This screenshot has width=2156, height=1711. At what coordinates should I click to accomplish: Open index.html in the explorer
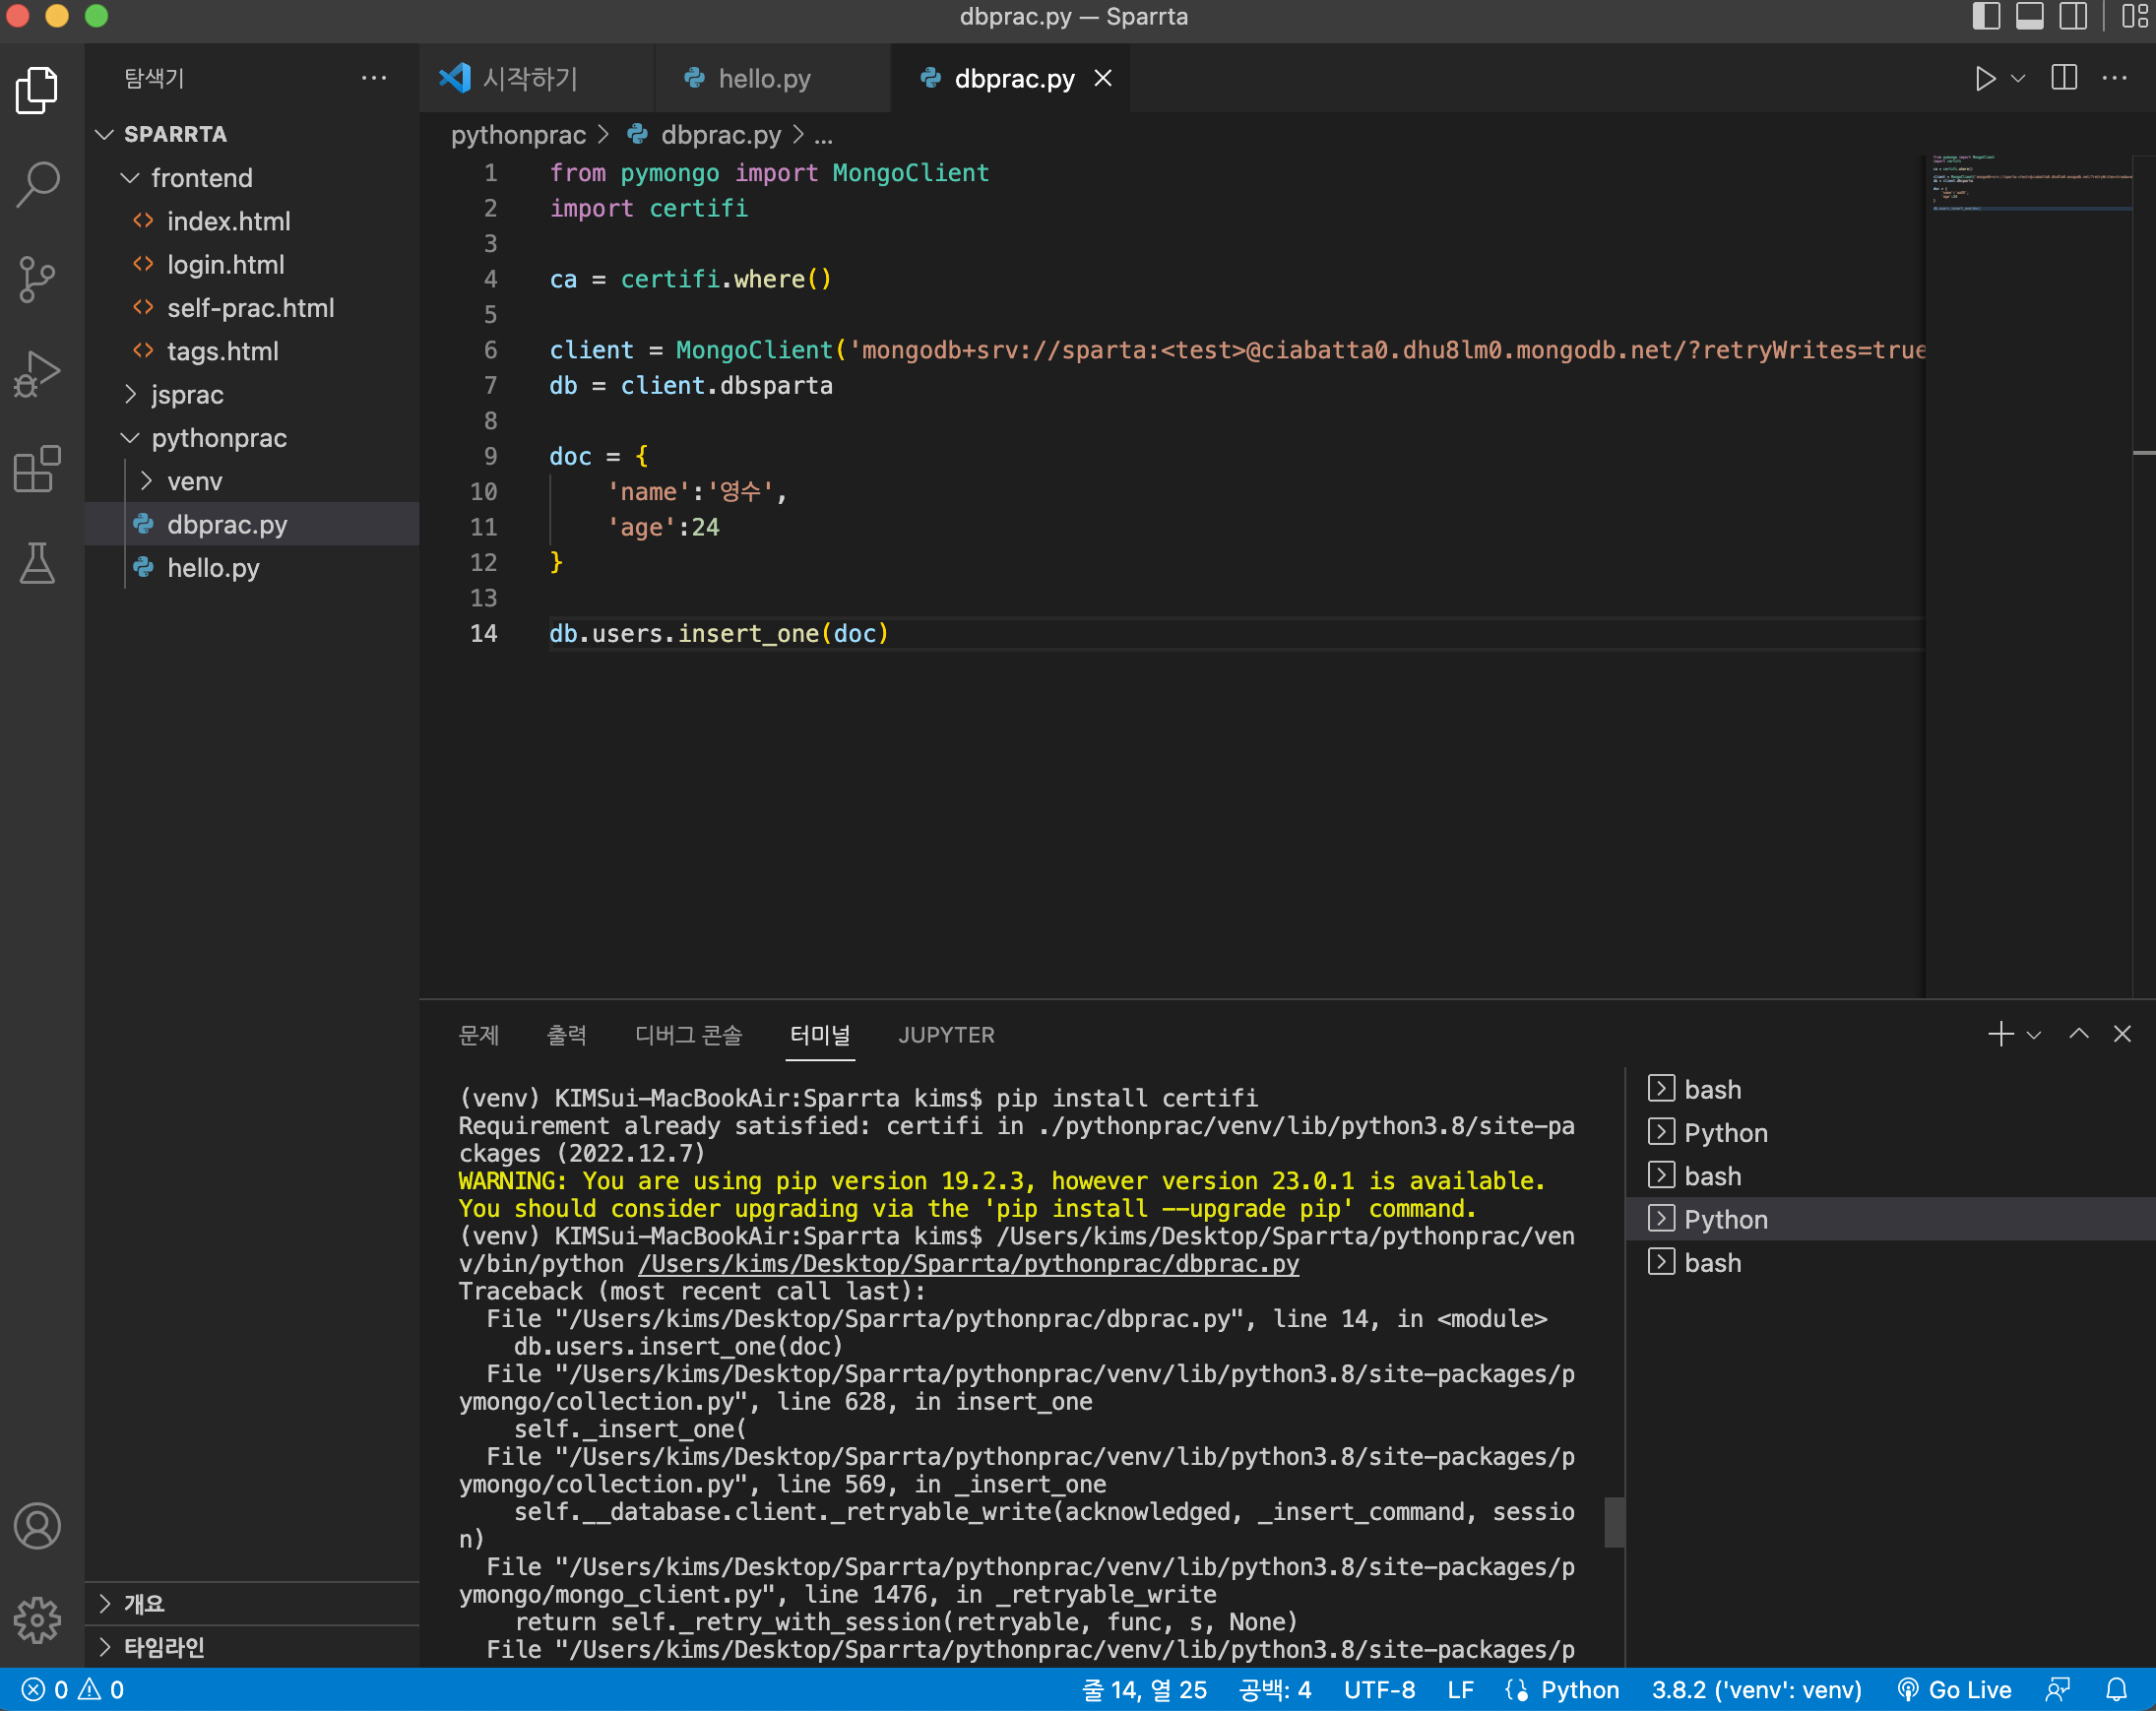252,221
